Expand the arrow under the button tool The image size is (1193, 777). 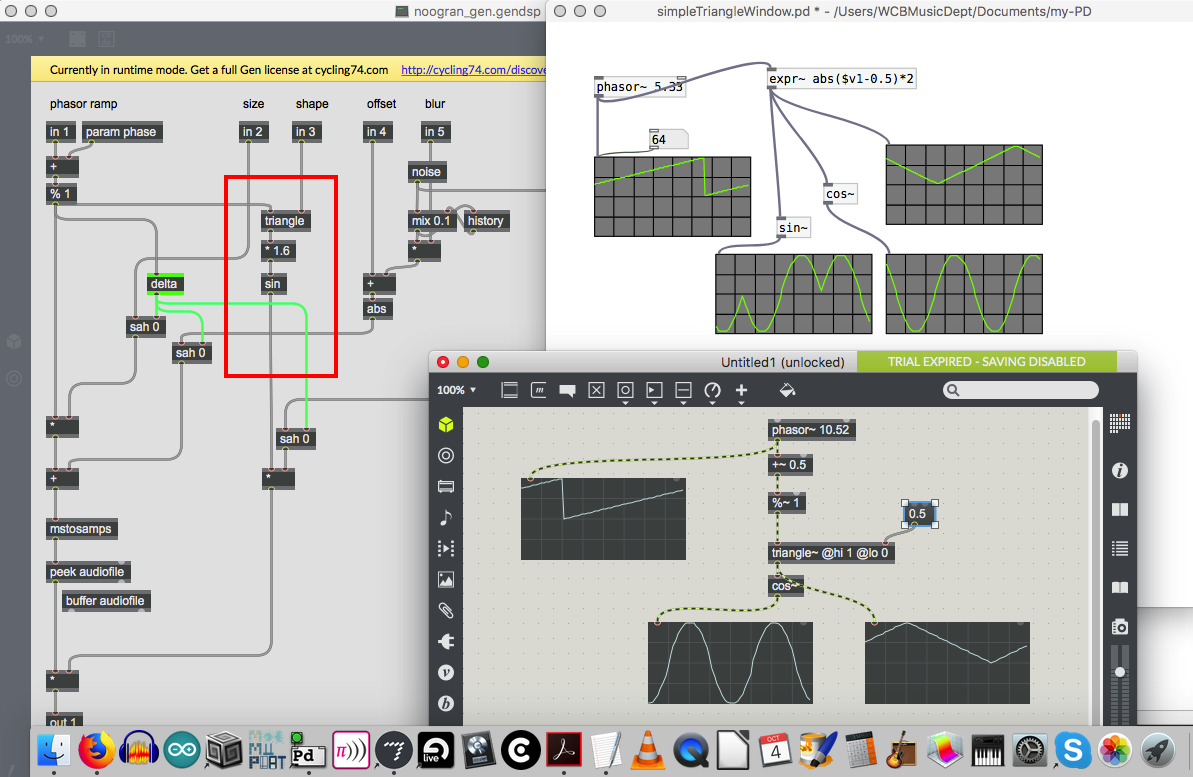625,403
